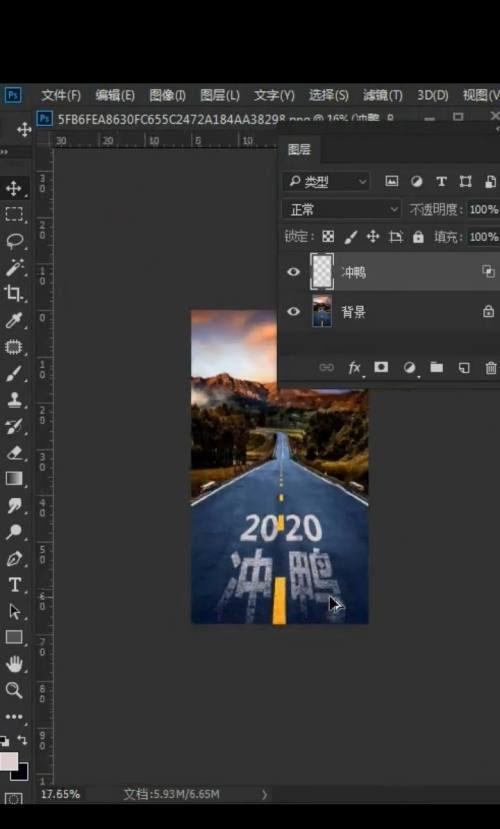Viewport: 500px width, 829px height.
Task: Toggle smart object layer filter
Action: click(490, 181)
